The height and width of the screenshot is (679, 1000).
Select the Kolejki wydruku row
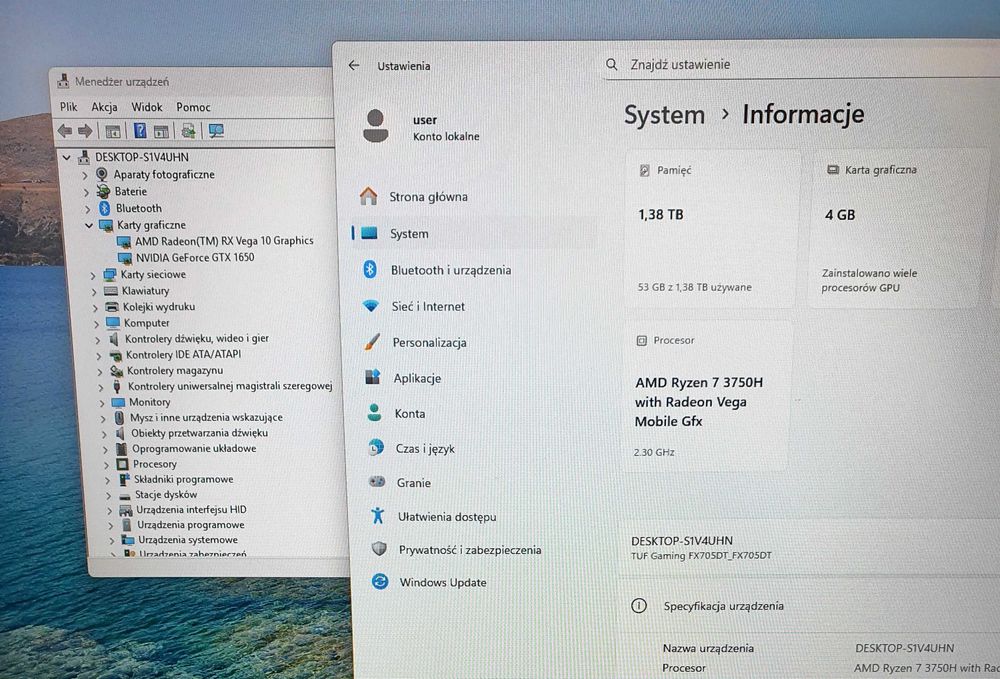click(159, 307)
